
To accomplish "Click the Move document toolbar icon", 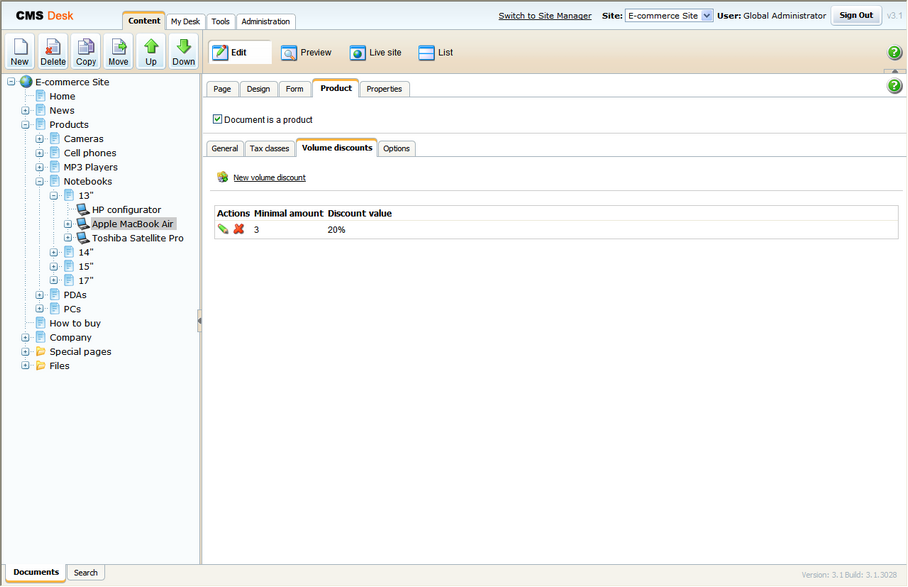I will coord(118,51).
